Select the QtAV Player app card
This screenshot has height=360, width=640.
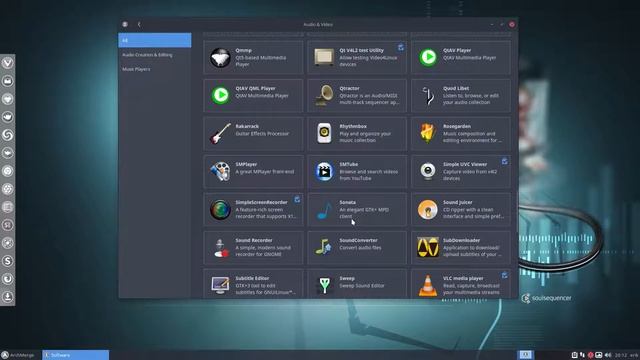(x=461, y=58)
